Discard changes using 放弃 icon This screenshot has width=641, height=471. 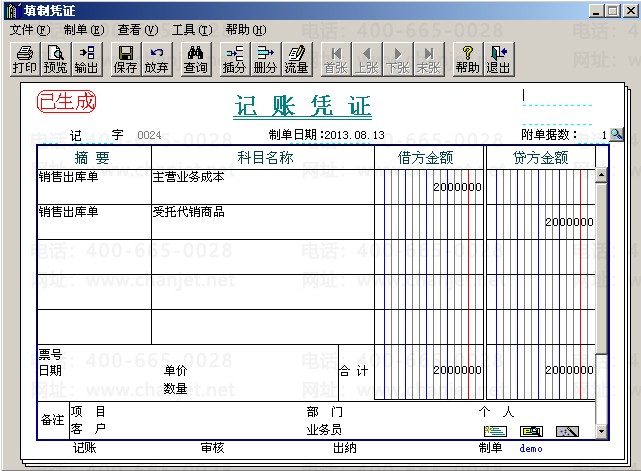pos(156,60)
